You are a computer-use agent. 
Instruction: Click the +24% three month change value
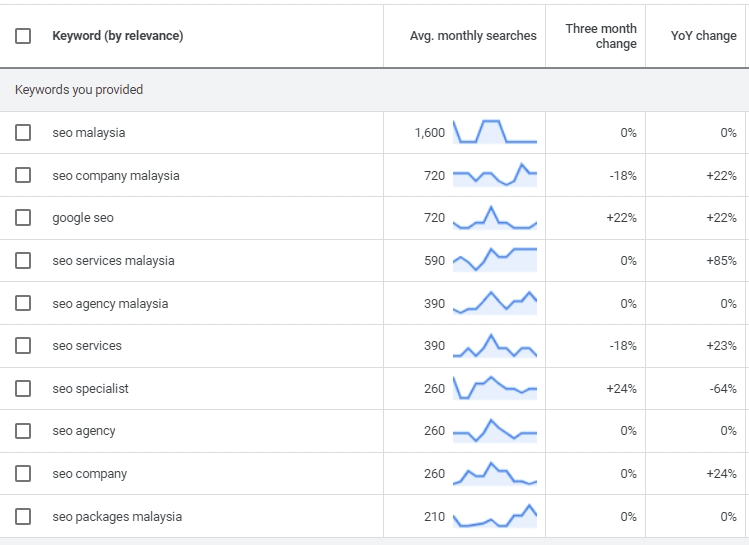621,389
